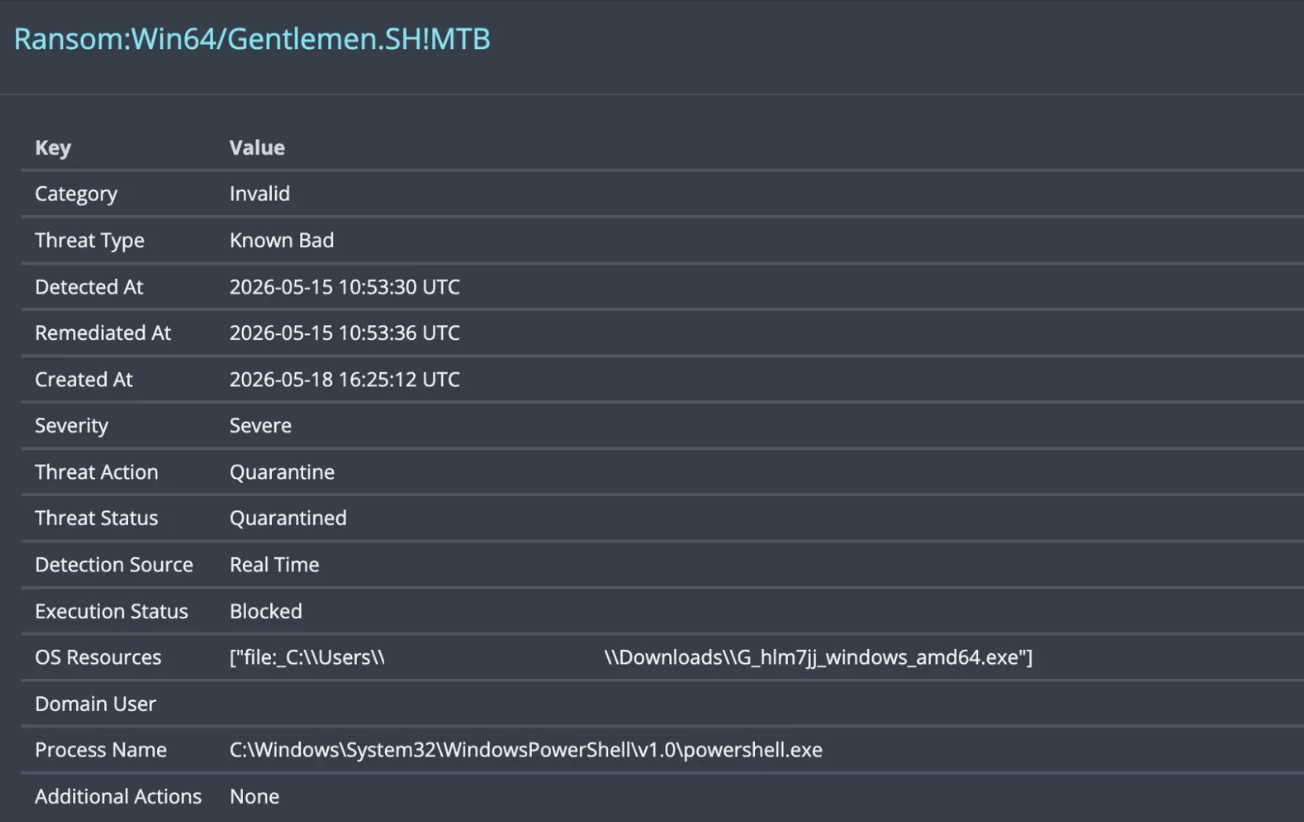Click the Ransom:Win64/Gentlemen.SH!MTB threat title
Viewport: 1304px width, 822px height.
[252, 39]
